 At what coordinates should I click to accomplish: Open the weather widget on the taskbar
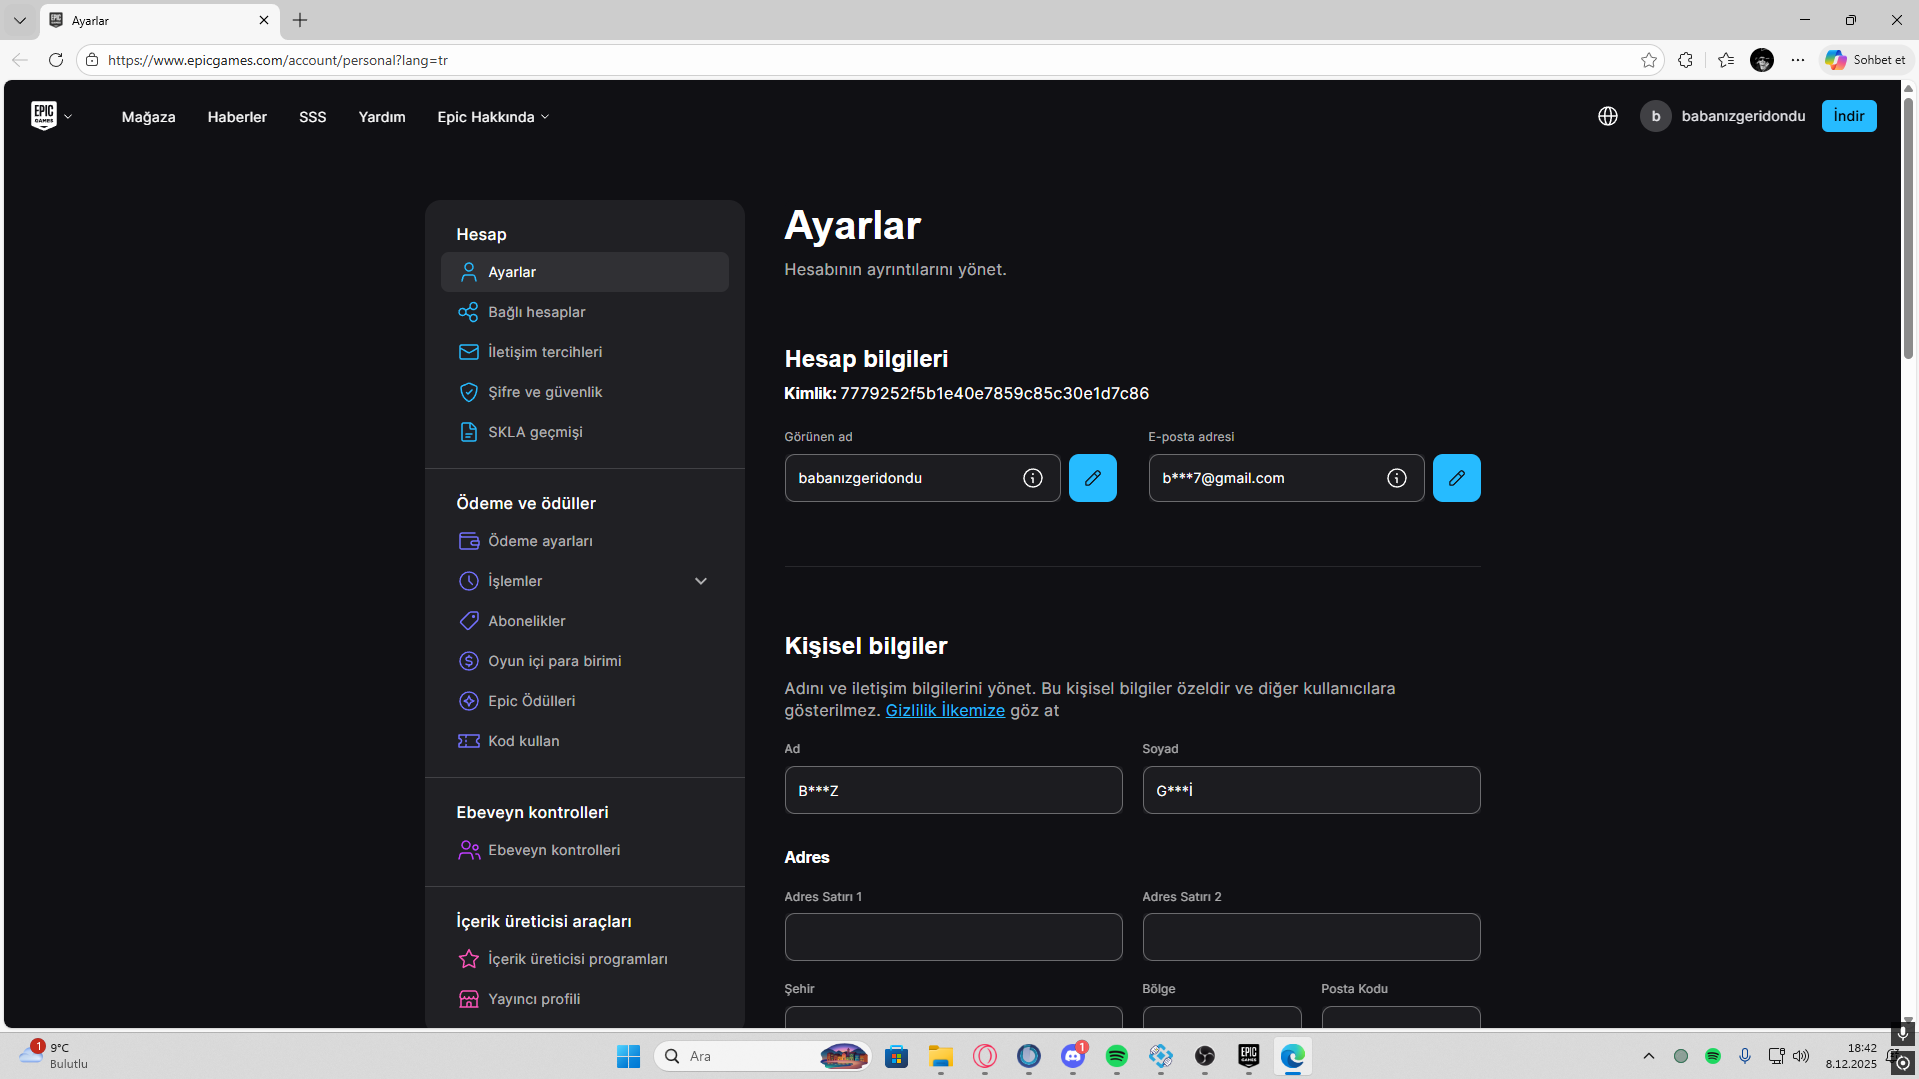pos(53,1056)
